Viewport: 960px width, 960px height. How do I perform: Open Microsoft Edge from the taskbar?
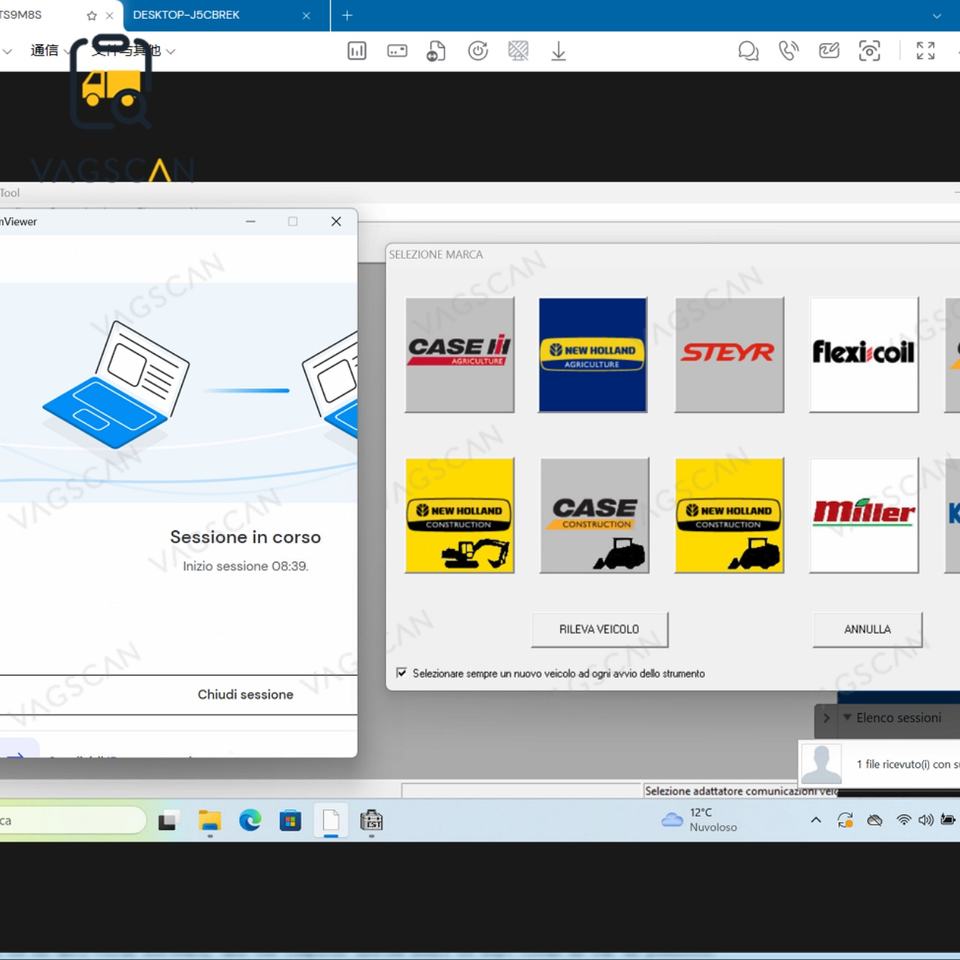pos(250,820)
